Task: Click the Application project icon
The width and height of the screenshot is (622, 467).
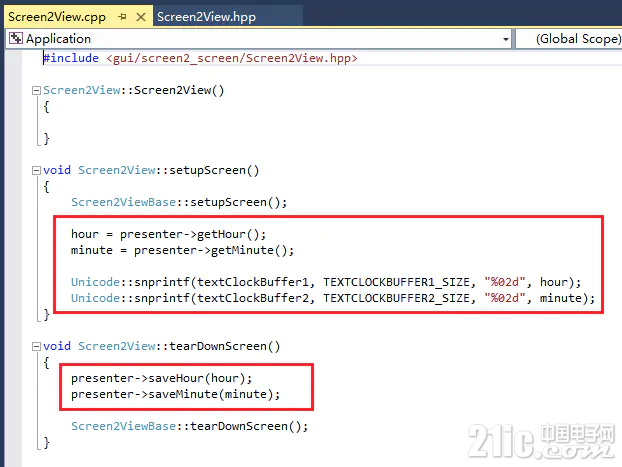Action: 16,38
